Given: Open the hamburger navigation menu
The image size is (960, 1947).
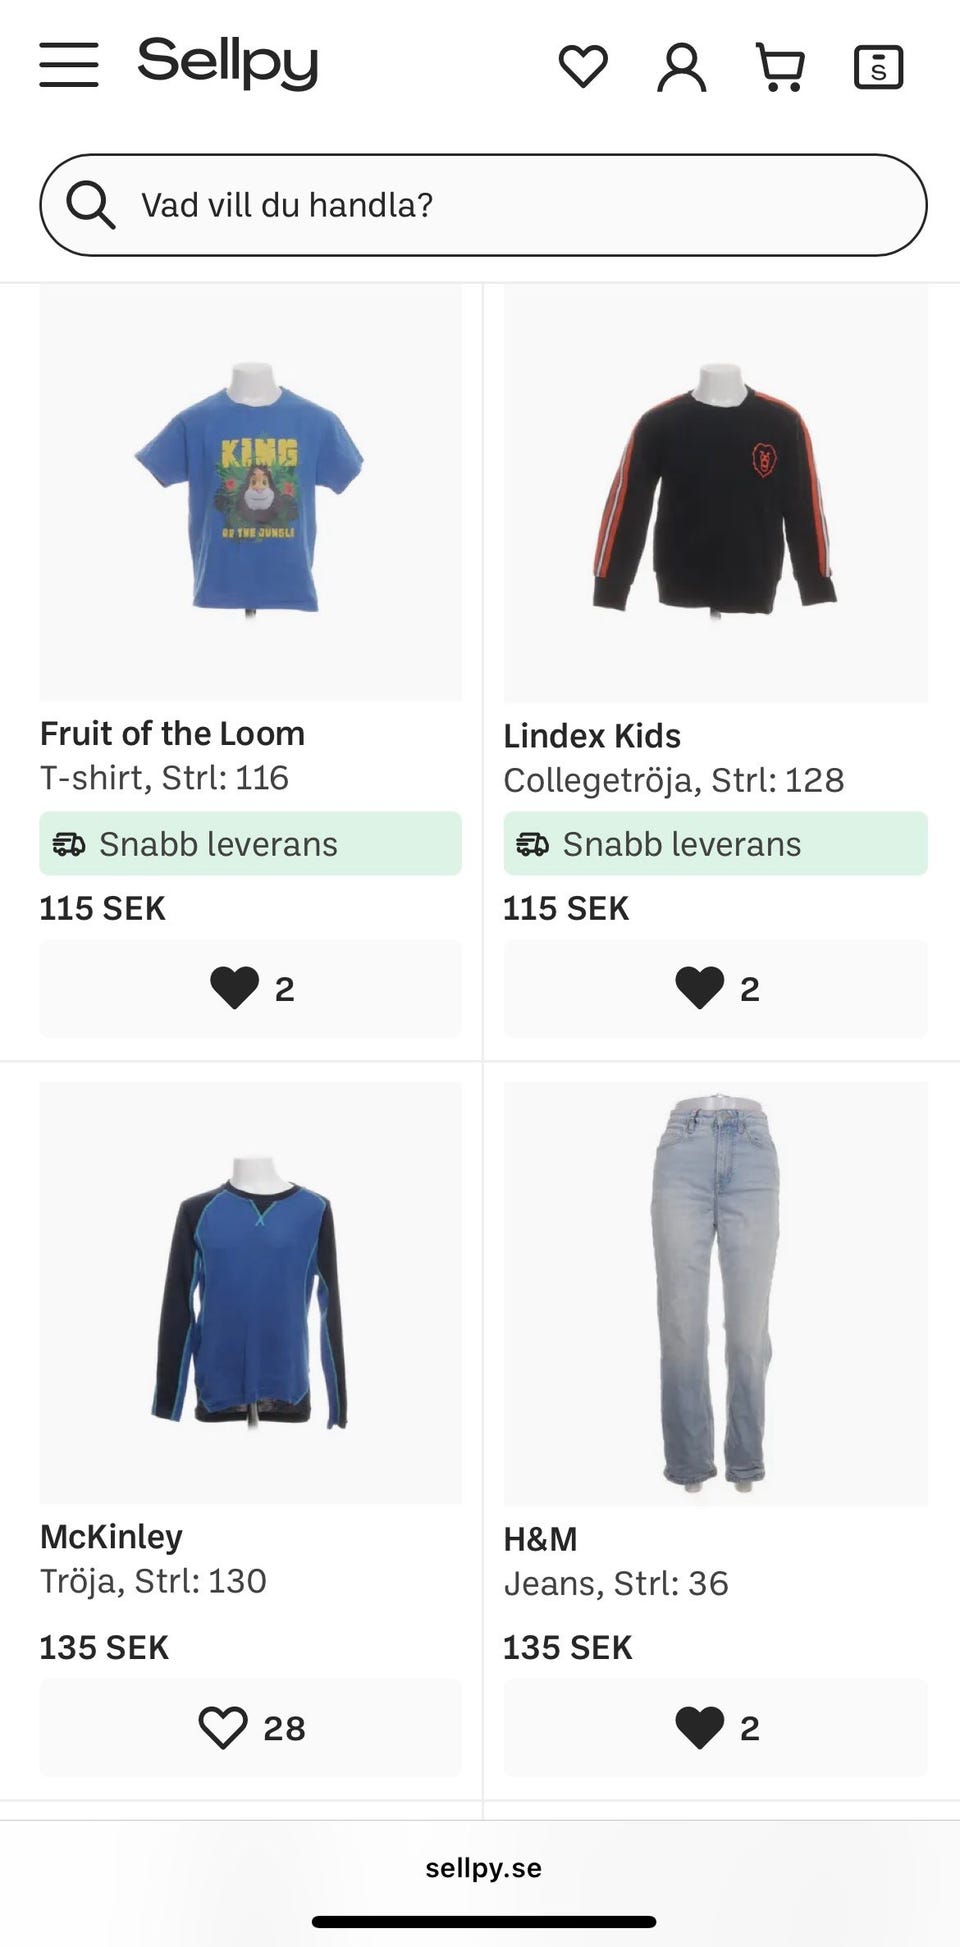Looking at the screenshot, I should coord(69,65).
